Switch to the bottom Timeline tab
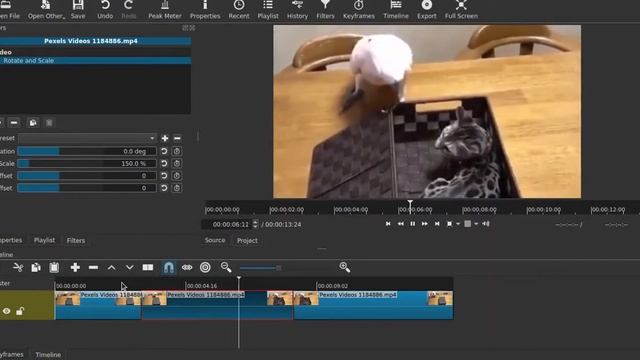 pos(48,354)
